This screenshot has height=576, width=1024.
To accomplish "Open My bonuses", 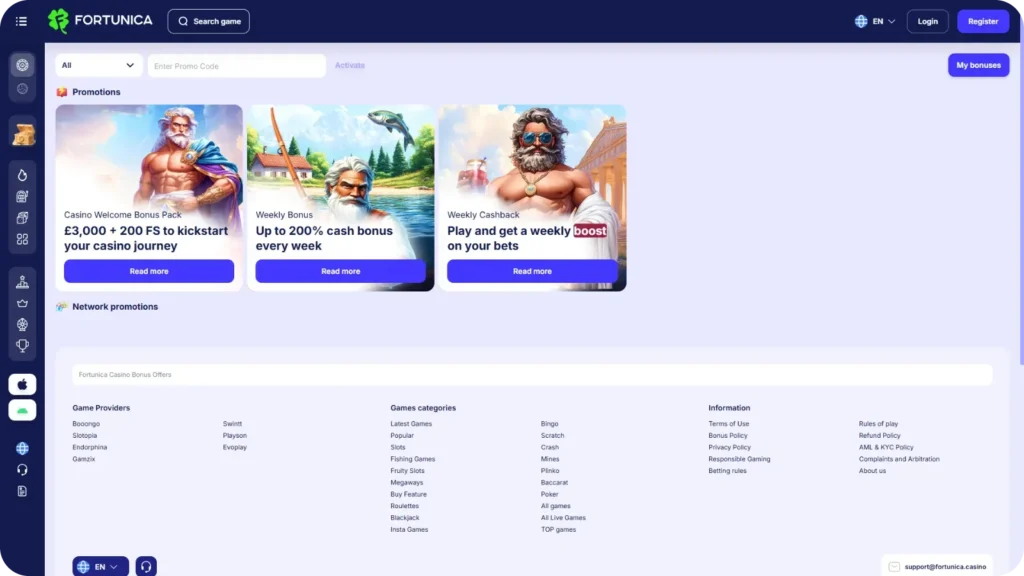I will pyautogui.click(x=978, y=65).
